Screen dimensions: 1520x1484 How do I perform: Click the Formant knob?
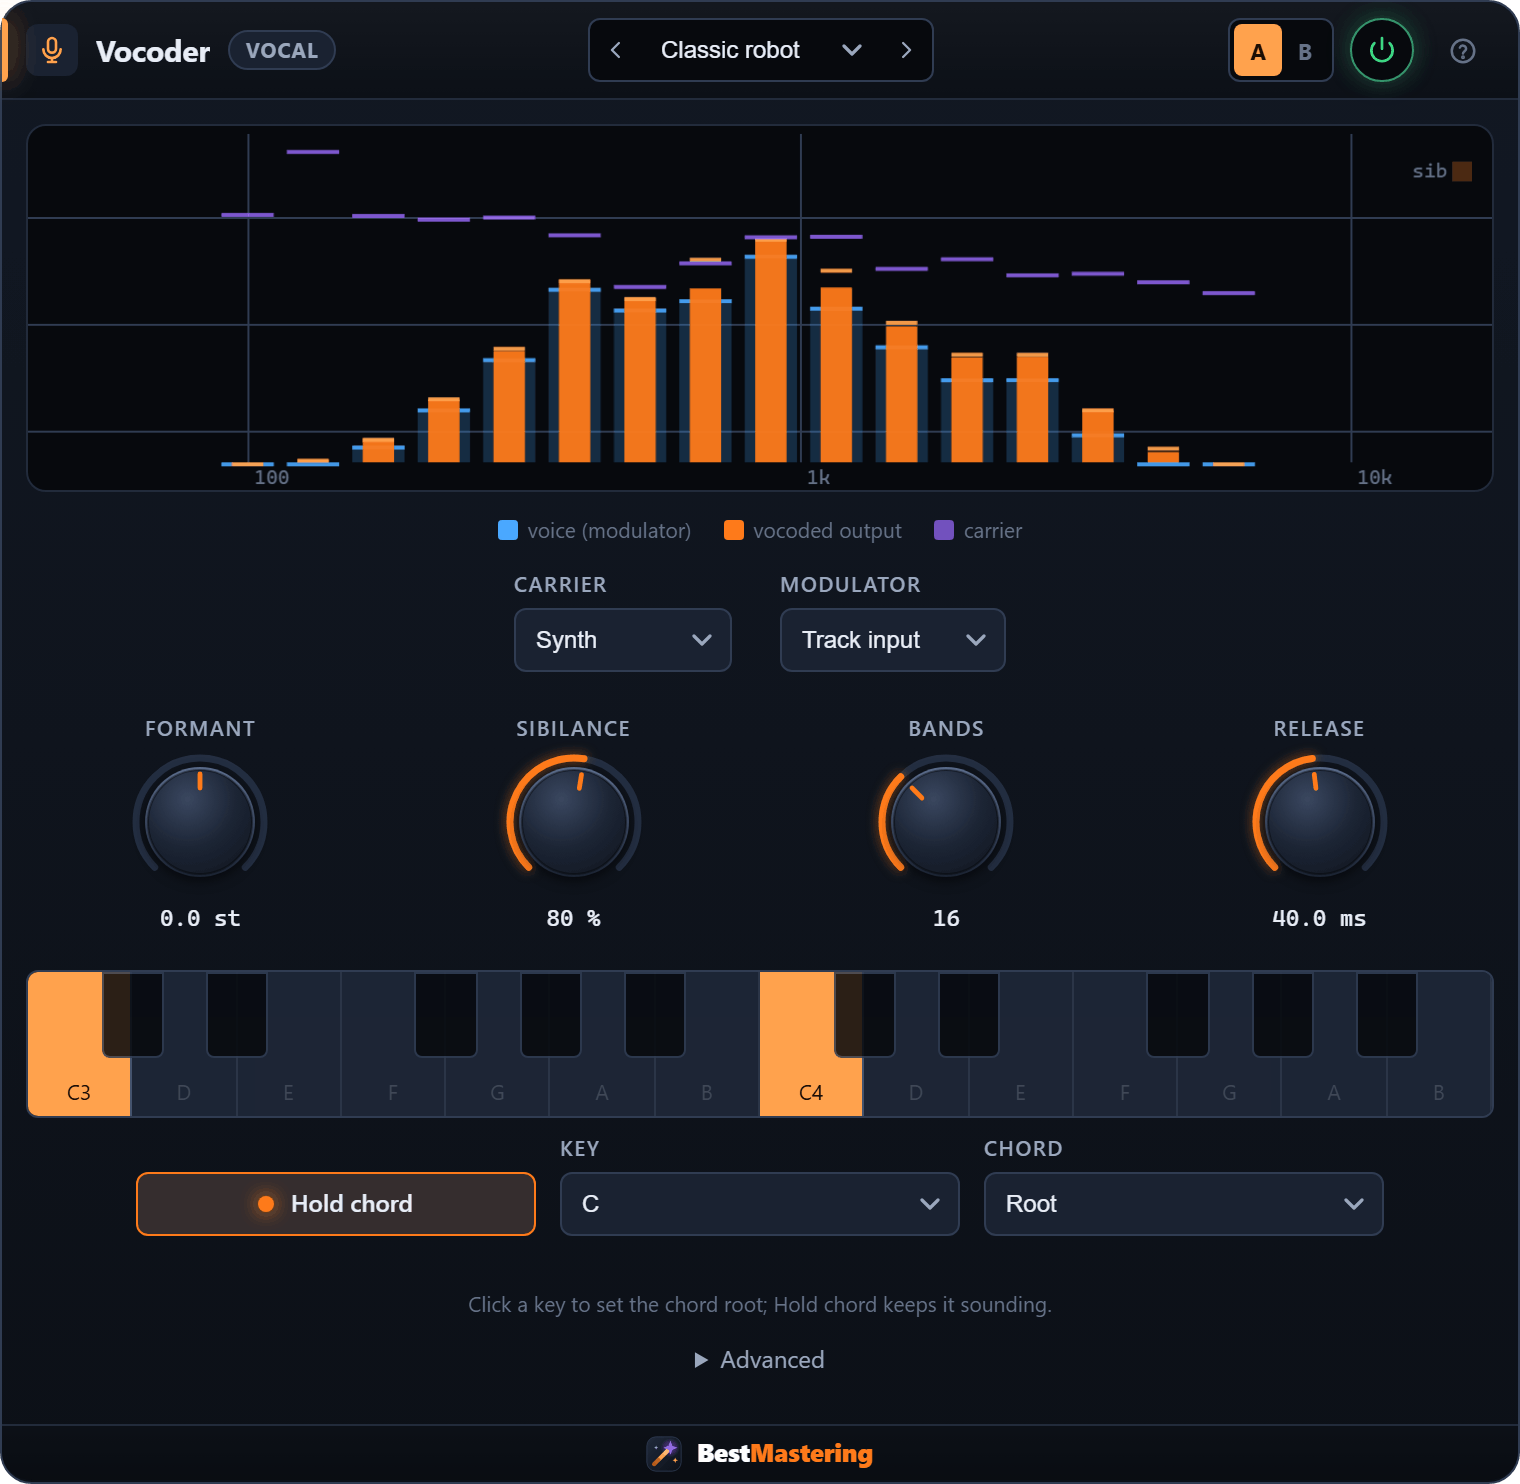click(200, 822)
